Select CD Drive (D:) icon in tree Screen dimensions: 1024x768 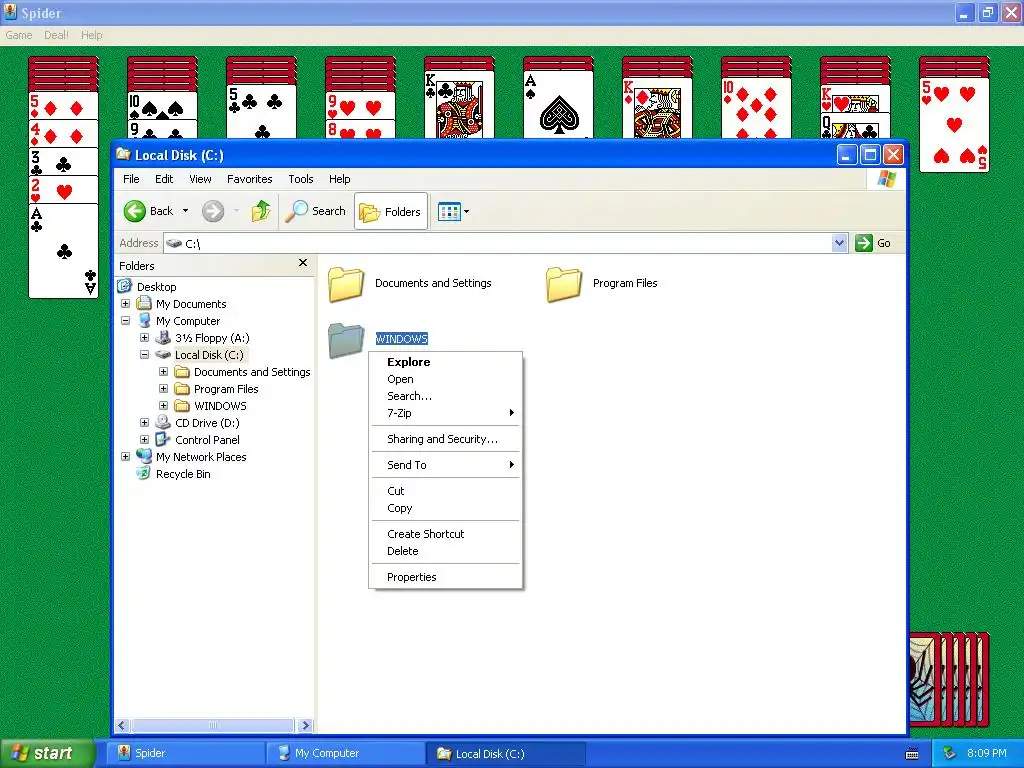click(163, 423)
